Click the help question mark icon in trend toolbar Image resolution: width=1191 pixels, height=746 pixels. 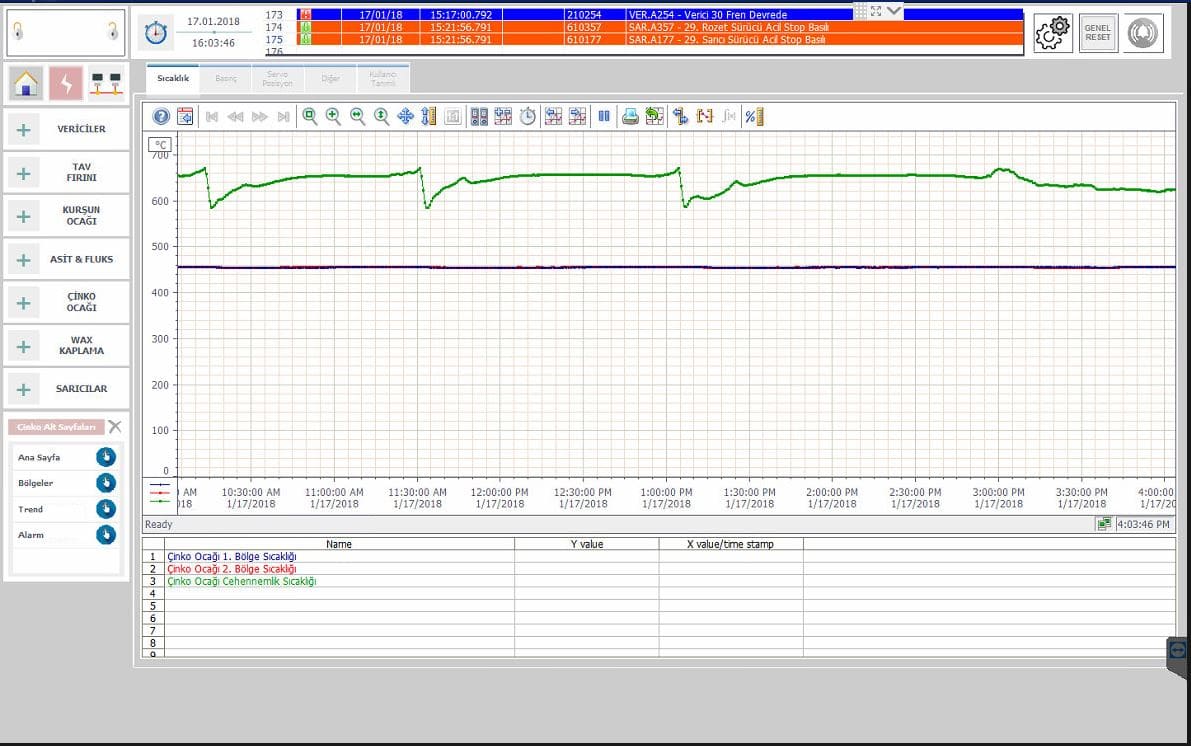pyautogui.click(x=161, y=117)
